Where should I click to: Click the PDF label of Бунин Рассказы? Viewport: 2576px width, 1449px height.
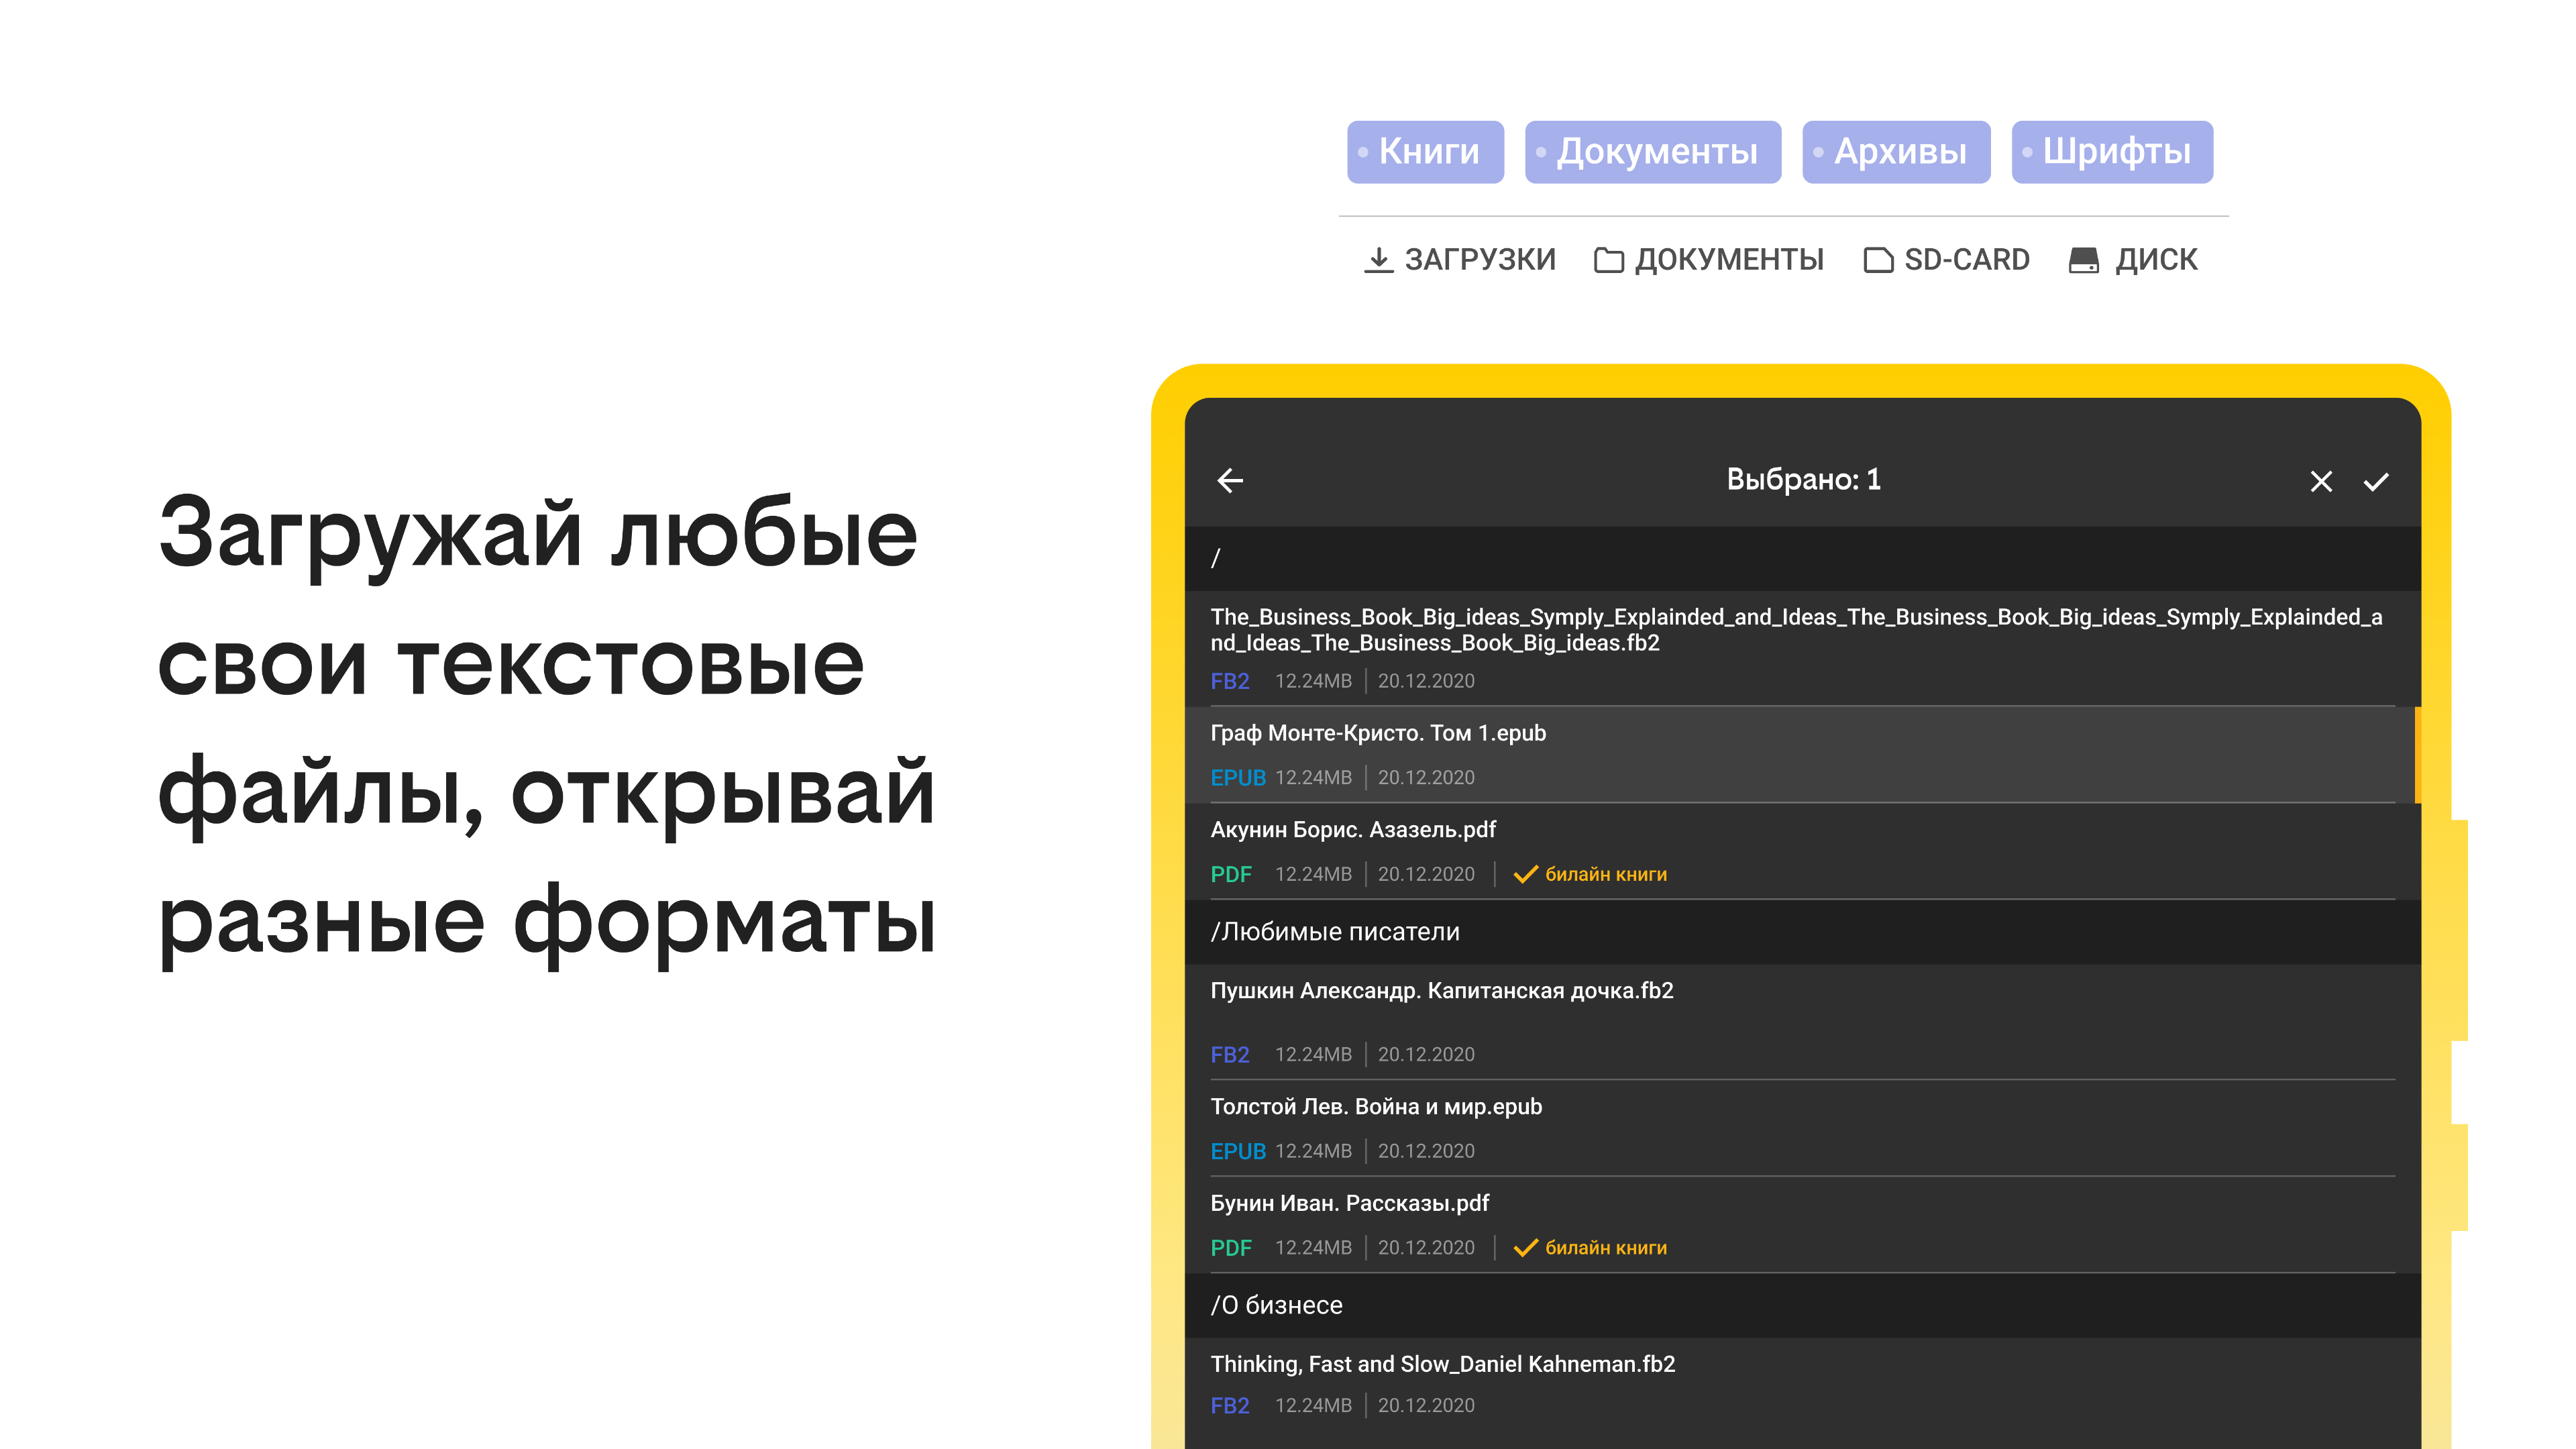click(1231, 1248)
